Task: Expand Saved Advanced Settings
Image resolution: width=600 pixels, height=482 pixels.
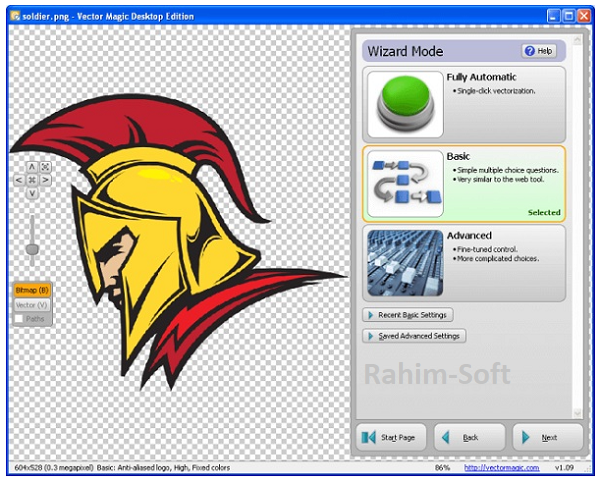Action: click(x=414, y=336)
